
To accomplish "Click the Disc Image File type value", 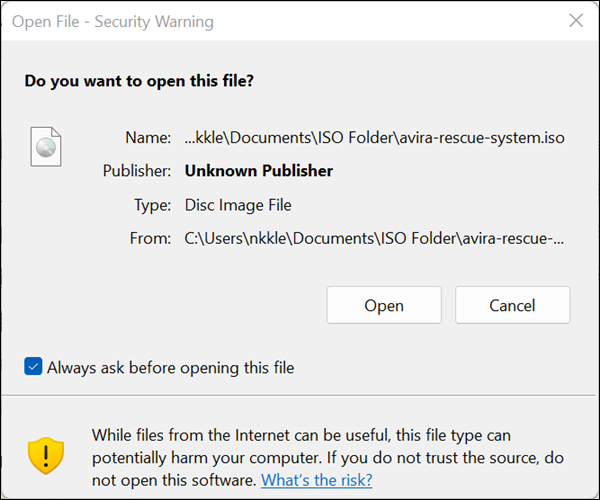I will pyautogui.click(x=238, y=205).
